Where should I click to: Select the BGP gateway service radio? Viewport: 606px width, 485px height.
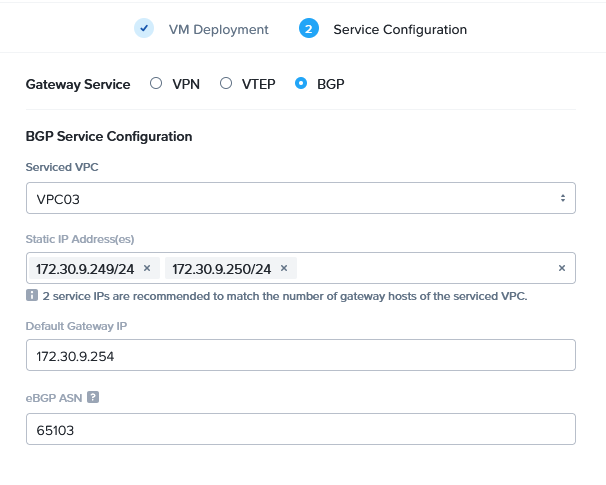pos(301,84)
